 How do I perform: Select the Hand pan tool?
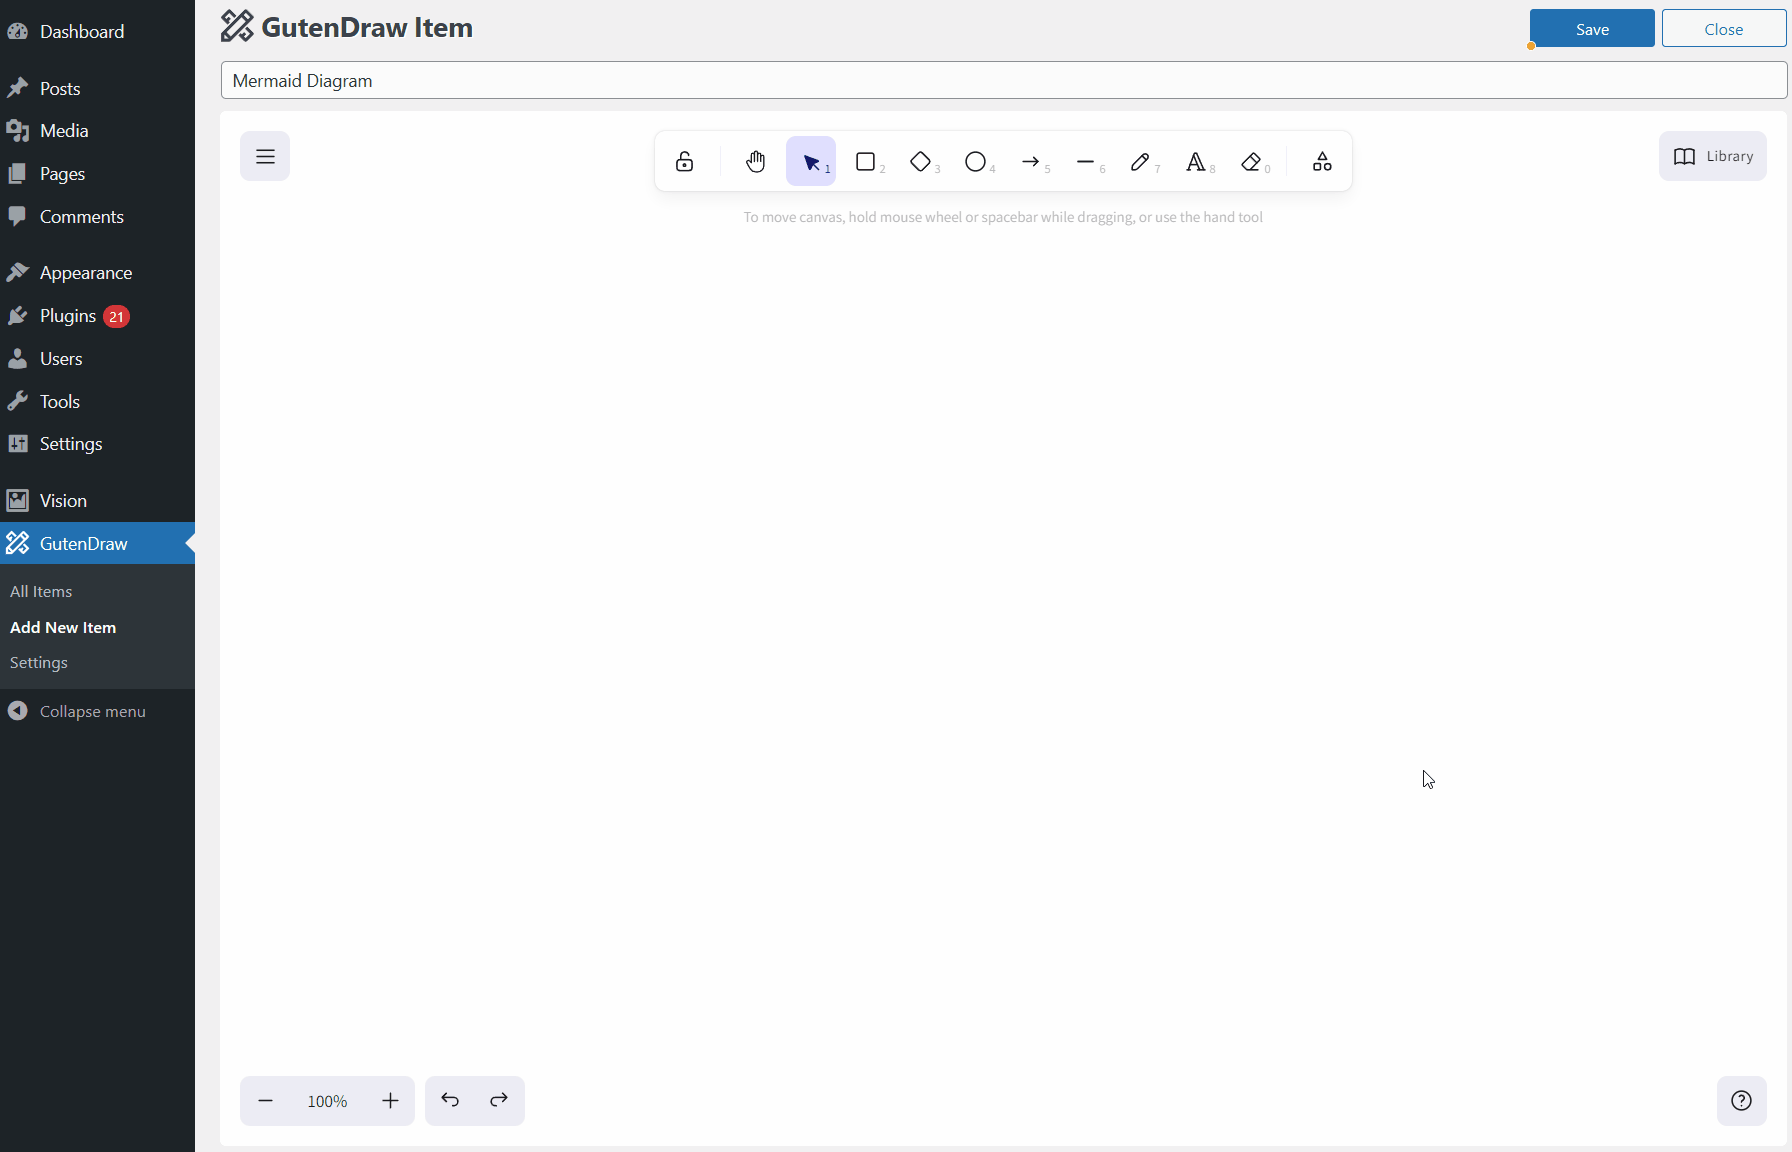click(x=755, y=161)
